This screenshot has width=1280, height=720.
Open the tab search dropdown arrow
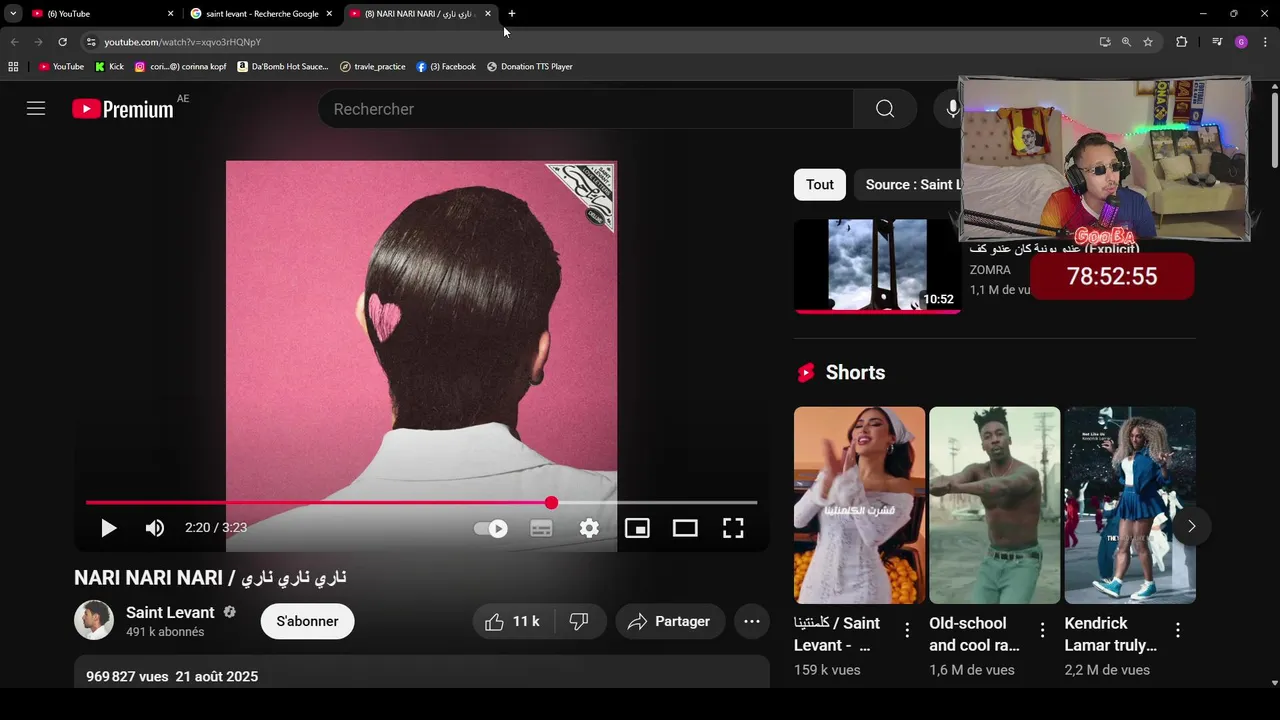click(13, 14)
